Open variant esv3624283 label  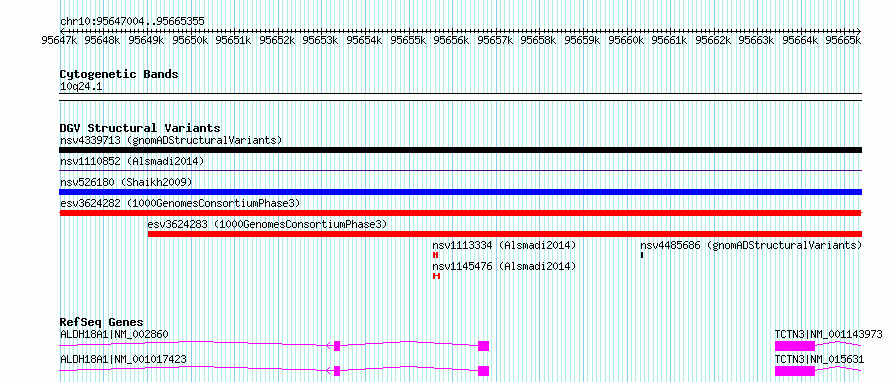coord(267,224)
